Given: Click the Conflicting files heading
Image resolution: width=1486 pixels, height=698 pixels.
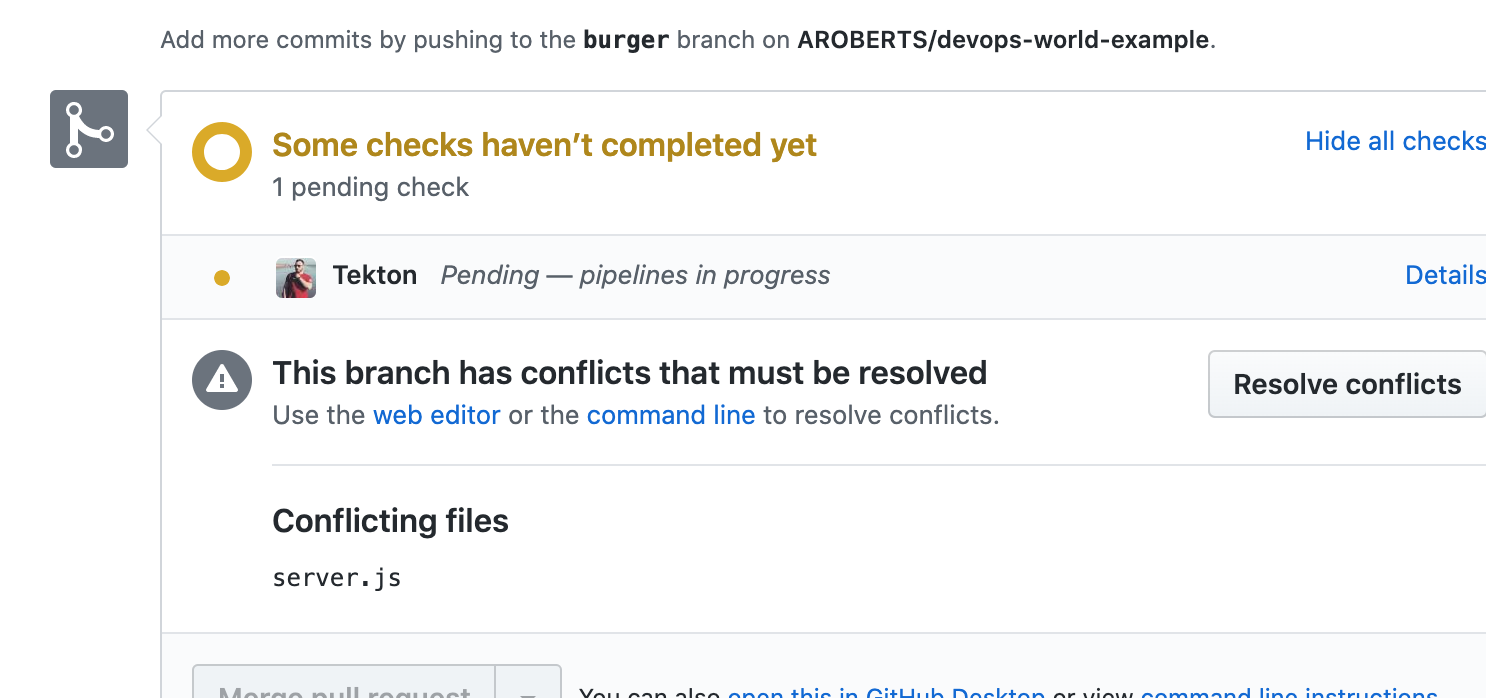Looking at the screenshot, I should click(390, 521).
